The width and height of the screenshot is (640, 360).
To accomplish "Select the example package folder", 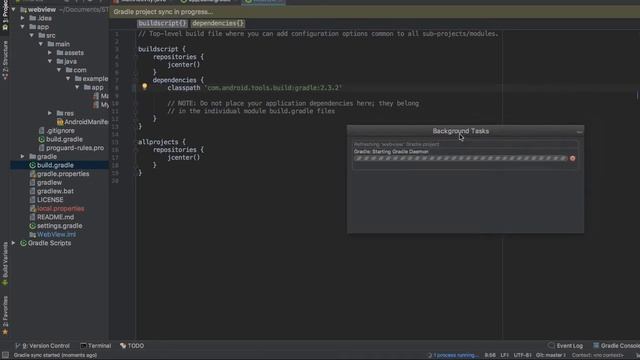I will [91, 78].
